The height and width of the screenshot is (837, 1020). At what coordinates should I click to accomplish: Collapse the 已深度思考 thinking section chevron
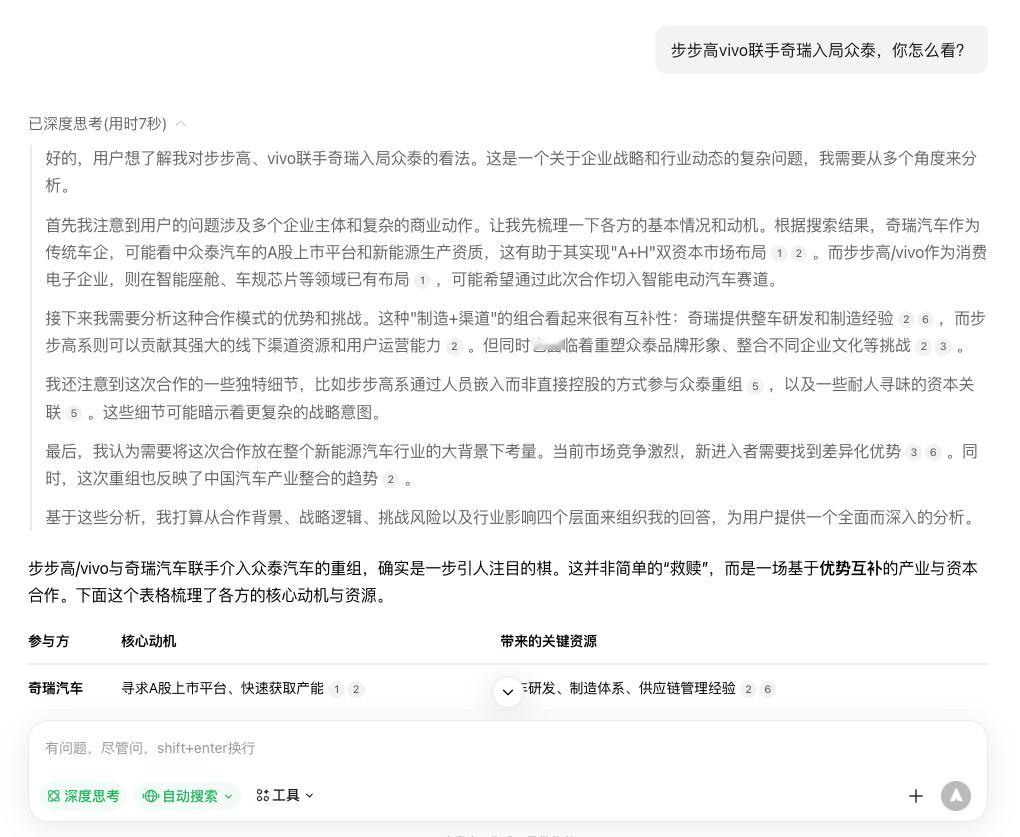tap(181, 124)
